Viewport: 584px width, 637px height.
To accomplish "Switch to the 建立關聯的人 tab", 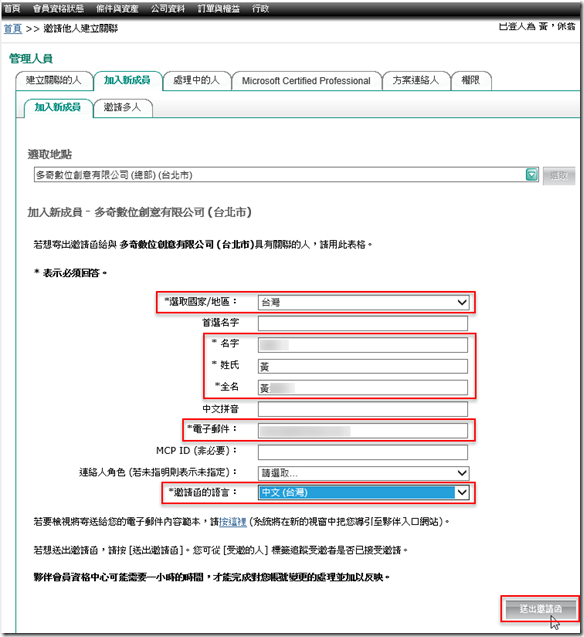I will tap(54, 80).
